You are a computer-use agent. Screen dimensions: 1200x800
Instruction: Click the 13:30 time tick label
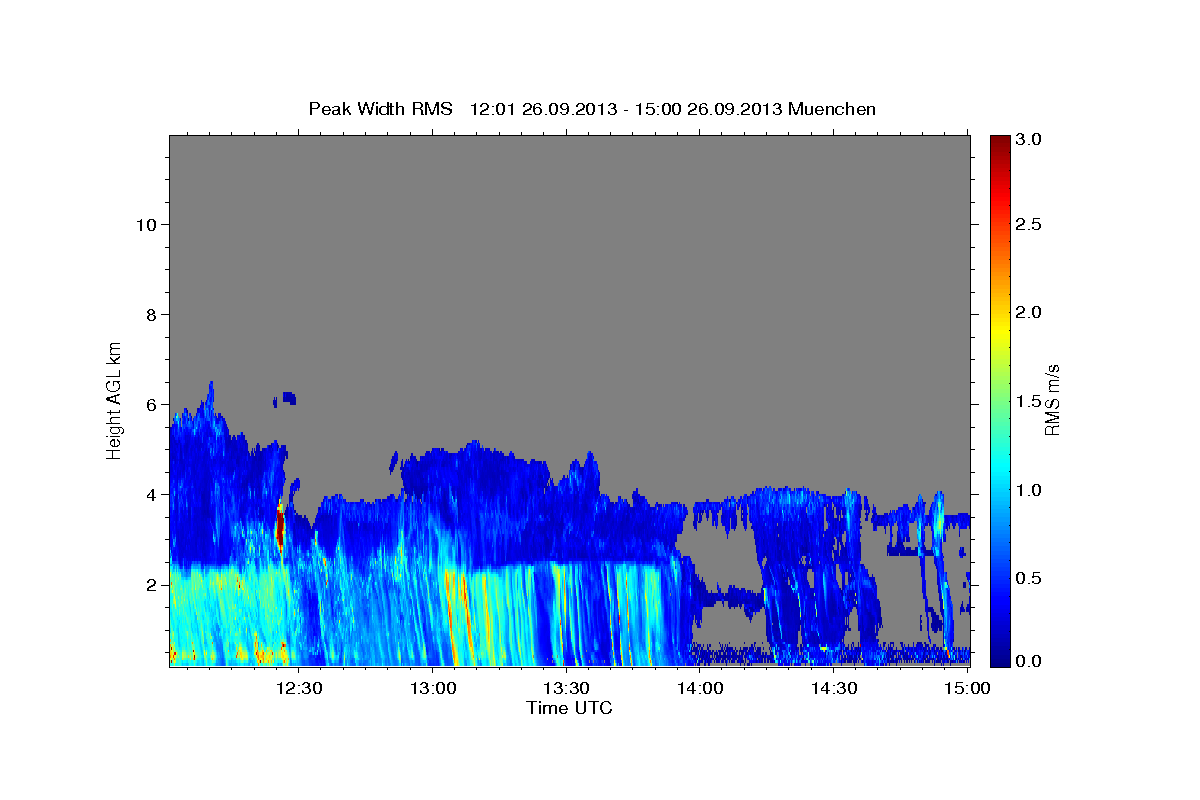click(x=566, y=688)
